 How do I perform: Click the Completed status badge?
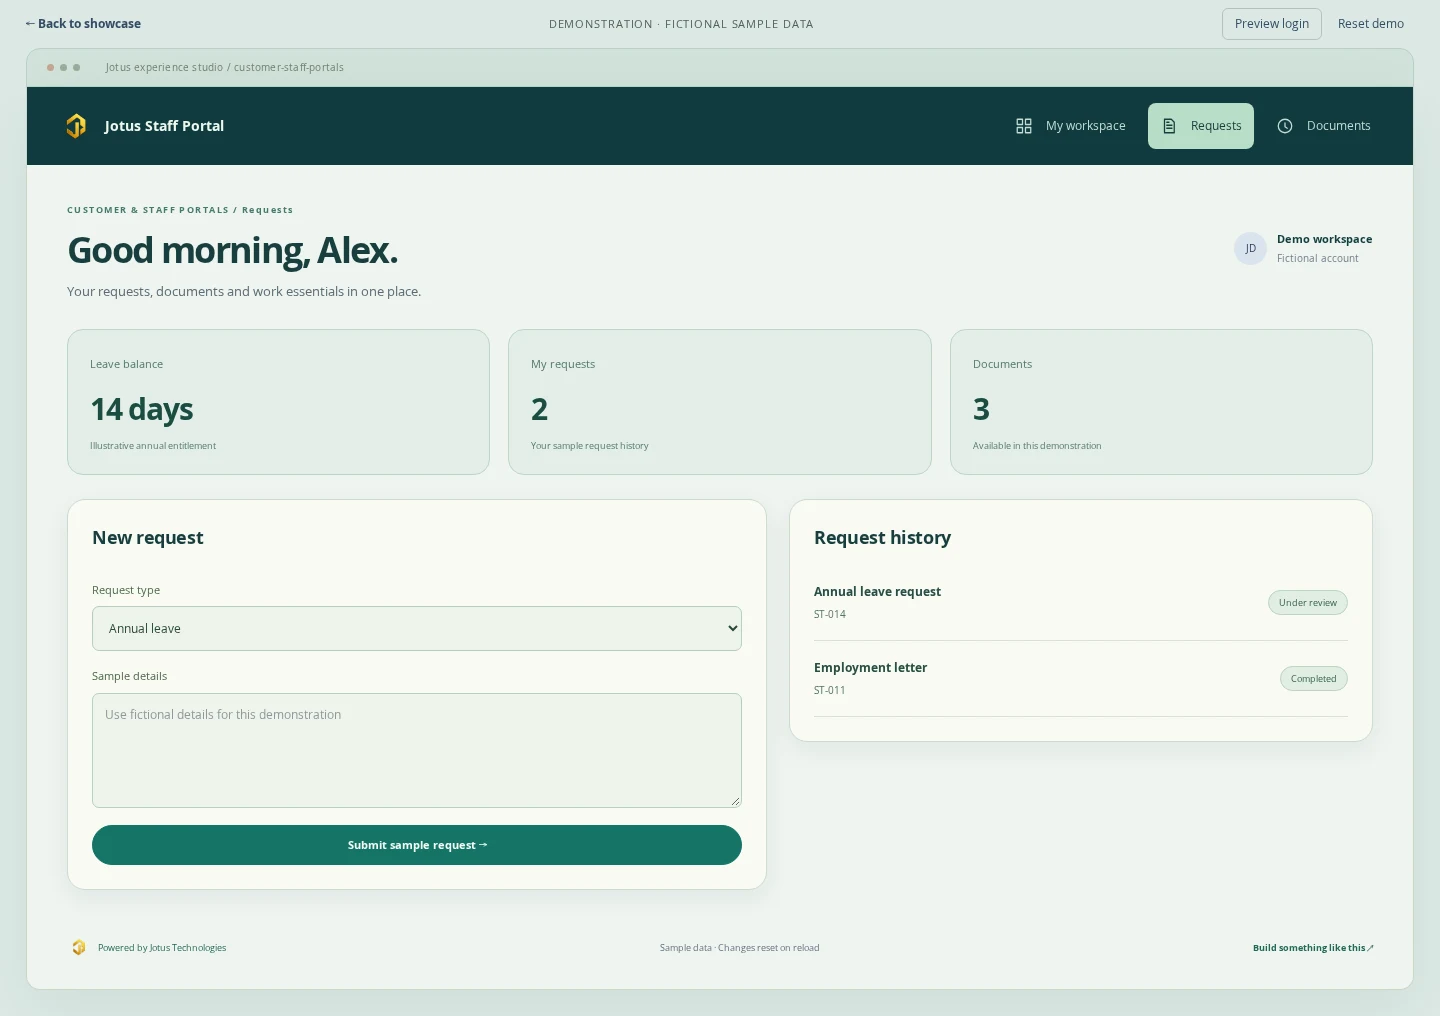(1314, 679)
